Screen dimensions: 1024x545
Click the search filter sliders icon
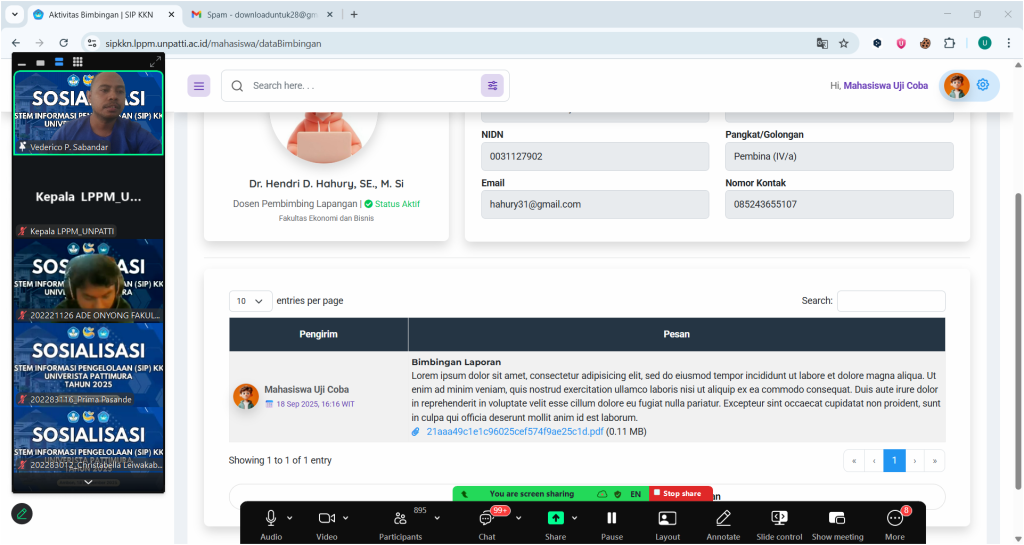coord(492,86)
